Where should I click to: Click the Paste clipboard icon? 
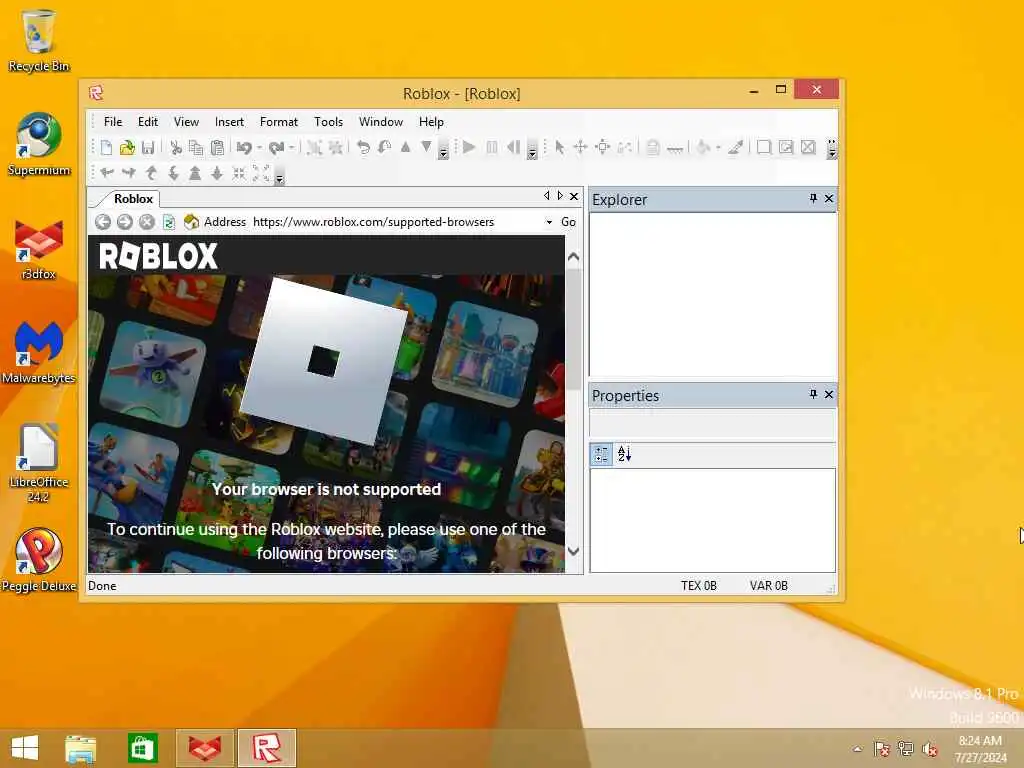[x=217, y=148]
